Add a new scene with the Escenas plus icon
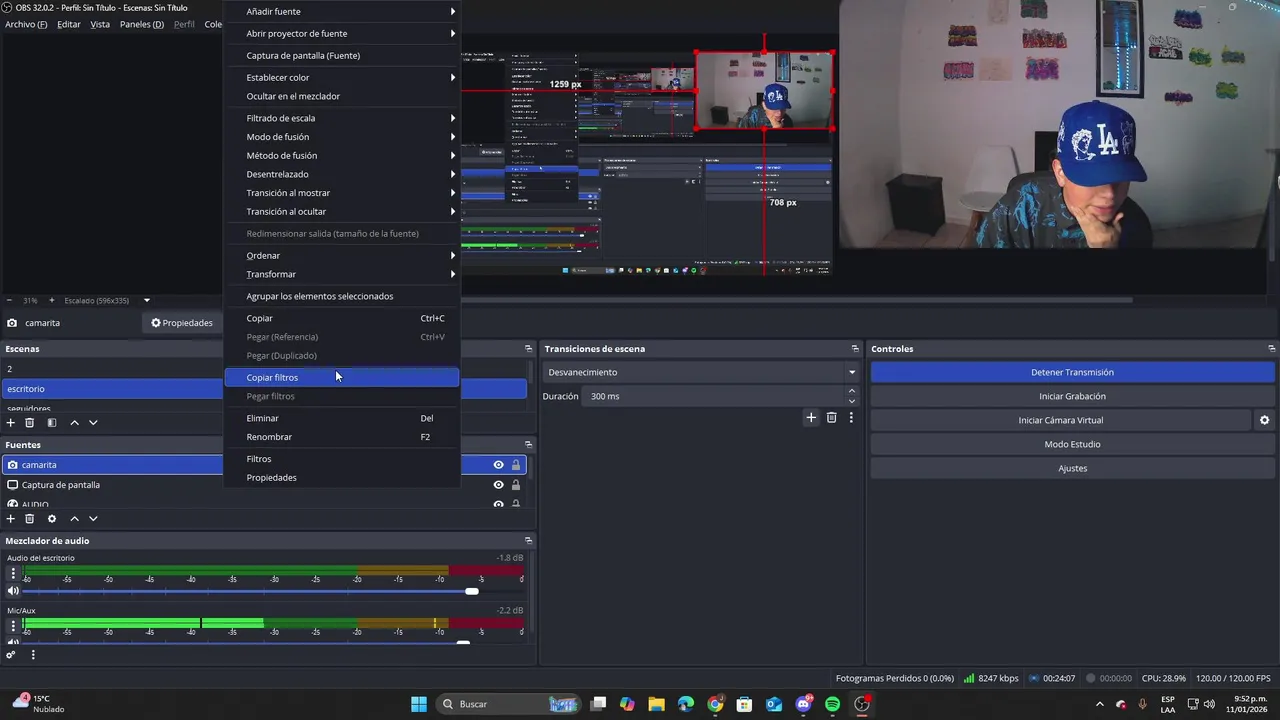The width and height of the screenshot is (1280, 720). pos(11,423)
